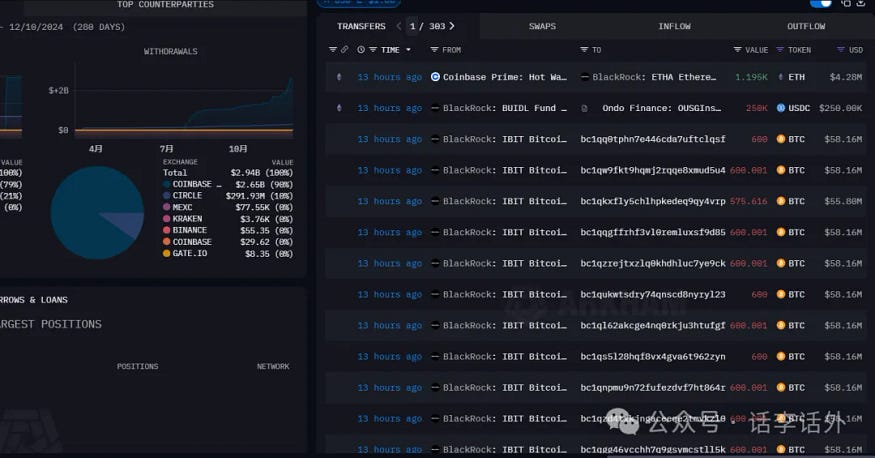This screenshot has width=875, height=458.
Task: Click '13 hours ago' on the Ondo Finance row
Action: [x=390, y=108]
